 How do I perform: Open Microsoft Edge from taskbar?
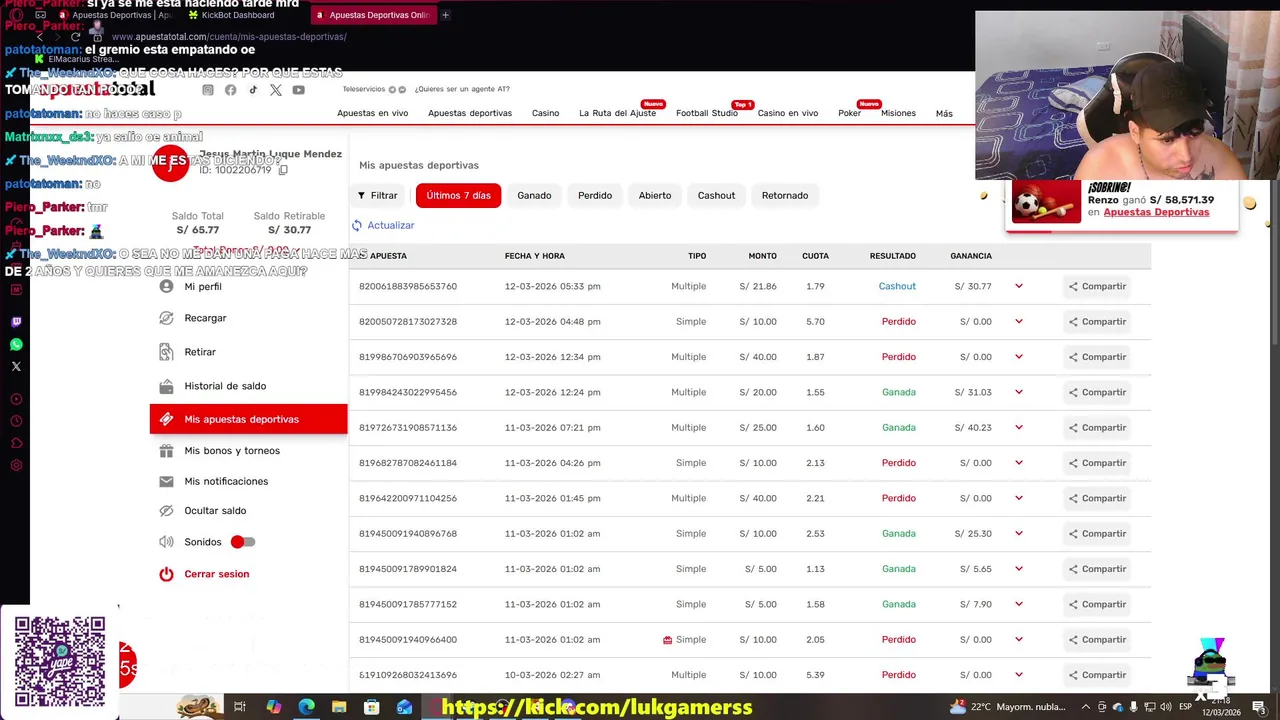(306, 707)
